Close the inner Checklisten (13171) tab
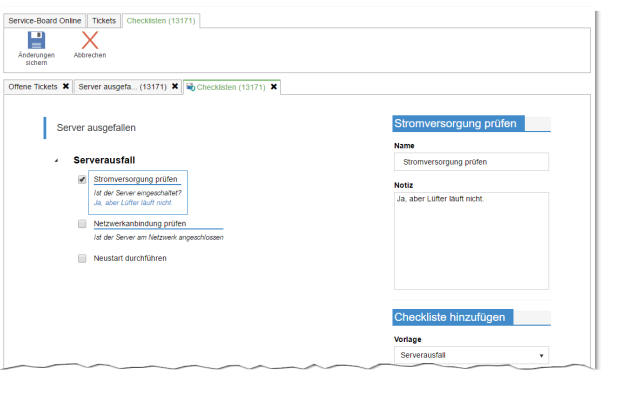 pyautogui.click(x=273, y=87)
